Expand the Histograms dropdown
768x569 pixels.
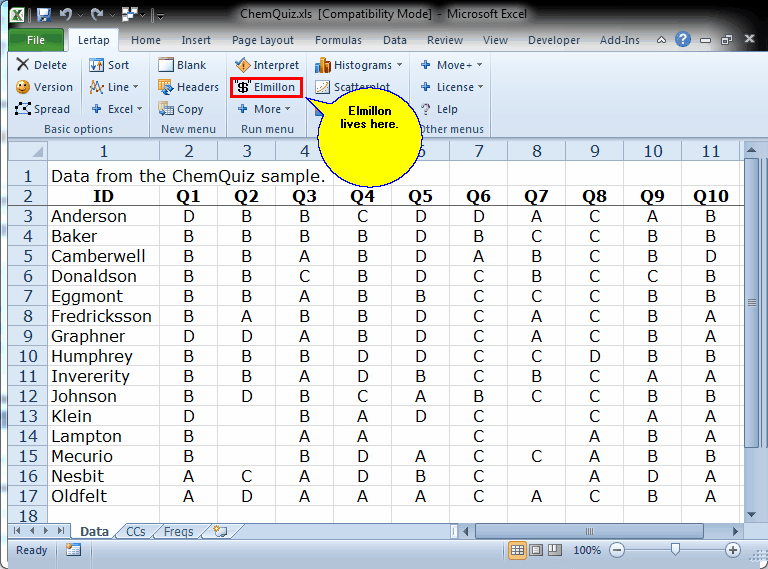point(359,65)
